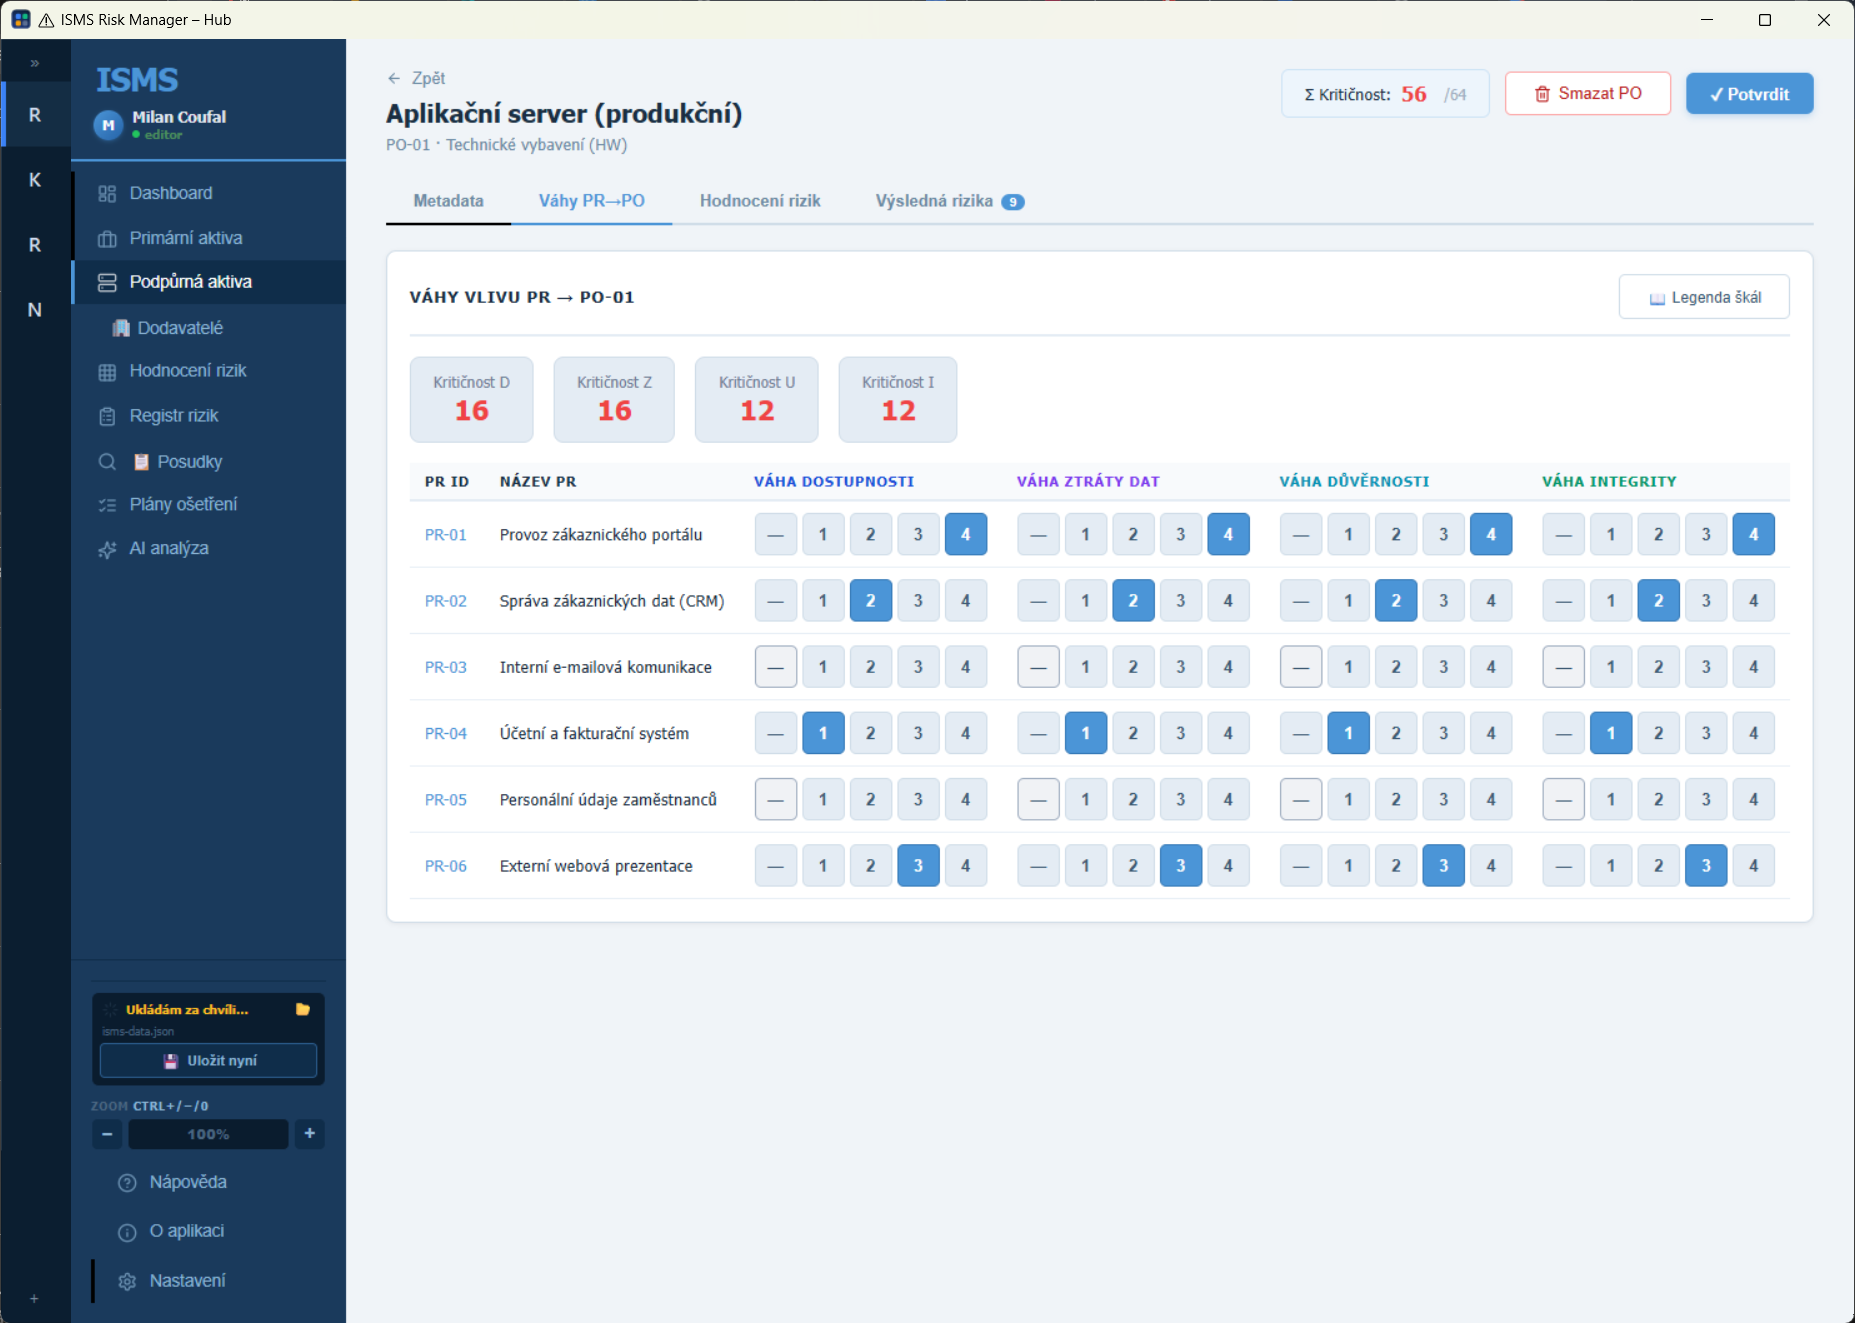Open Registr rizik from sidebar
The width and height of the screenshot is (1855, 1323).
click(x=208, y=416)
